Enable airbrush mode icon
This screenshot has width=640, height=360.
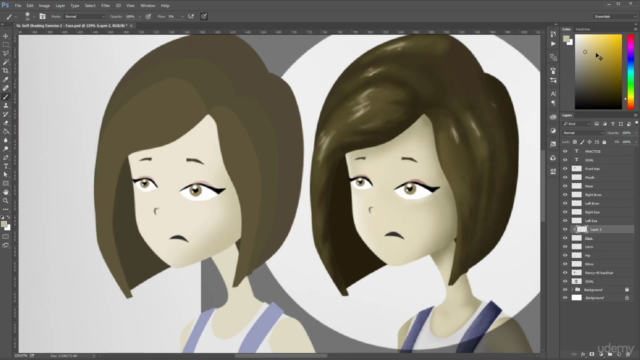[x=191, y=16]
